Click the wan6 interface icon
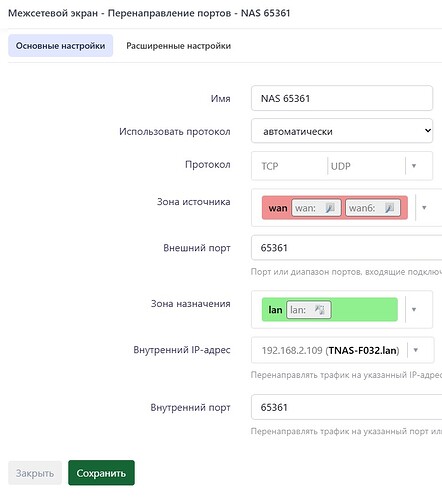Image resolution: width=442 pixels, height=500 pixels. click(389, 208)
